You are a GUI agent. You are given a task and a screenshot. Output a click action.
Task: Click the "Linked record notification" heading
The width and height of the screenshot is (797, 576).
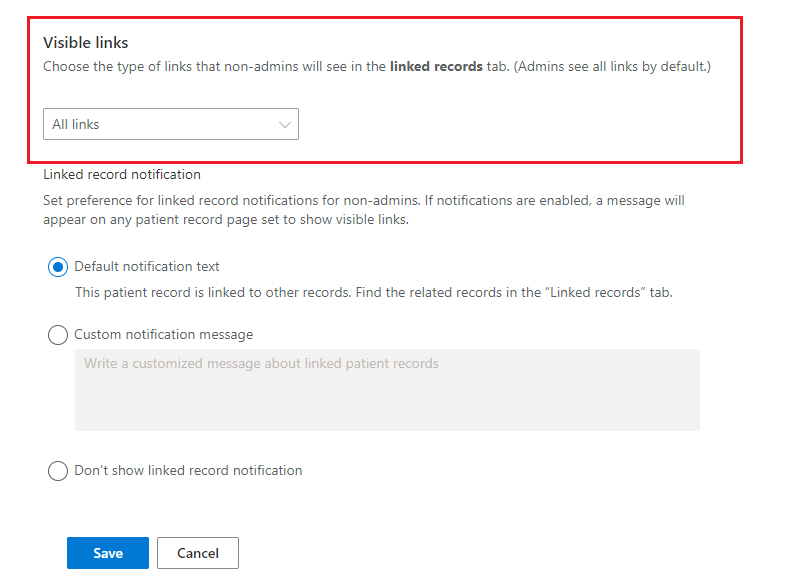[x=122, y=174]
